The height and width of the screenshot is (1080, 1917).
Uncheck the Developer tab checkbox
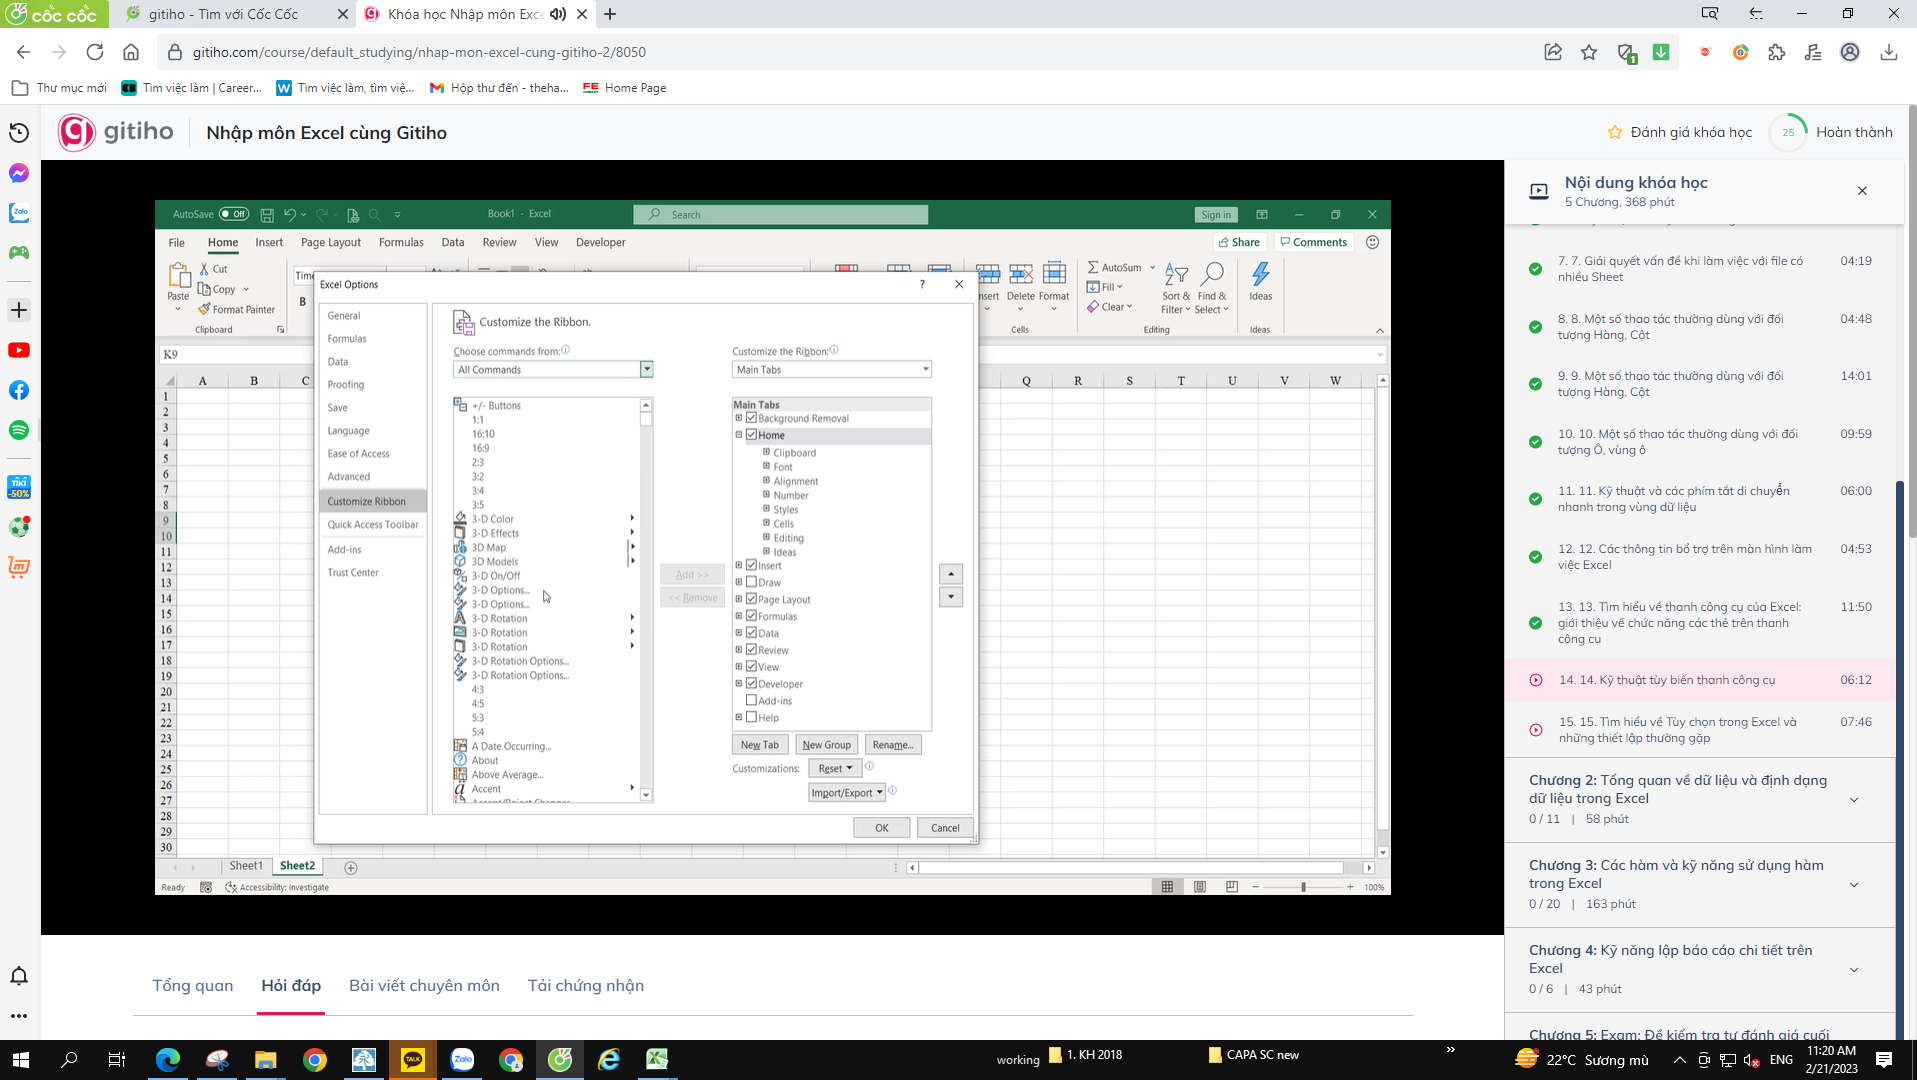pyautogui.click(x=751, y=683)
